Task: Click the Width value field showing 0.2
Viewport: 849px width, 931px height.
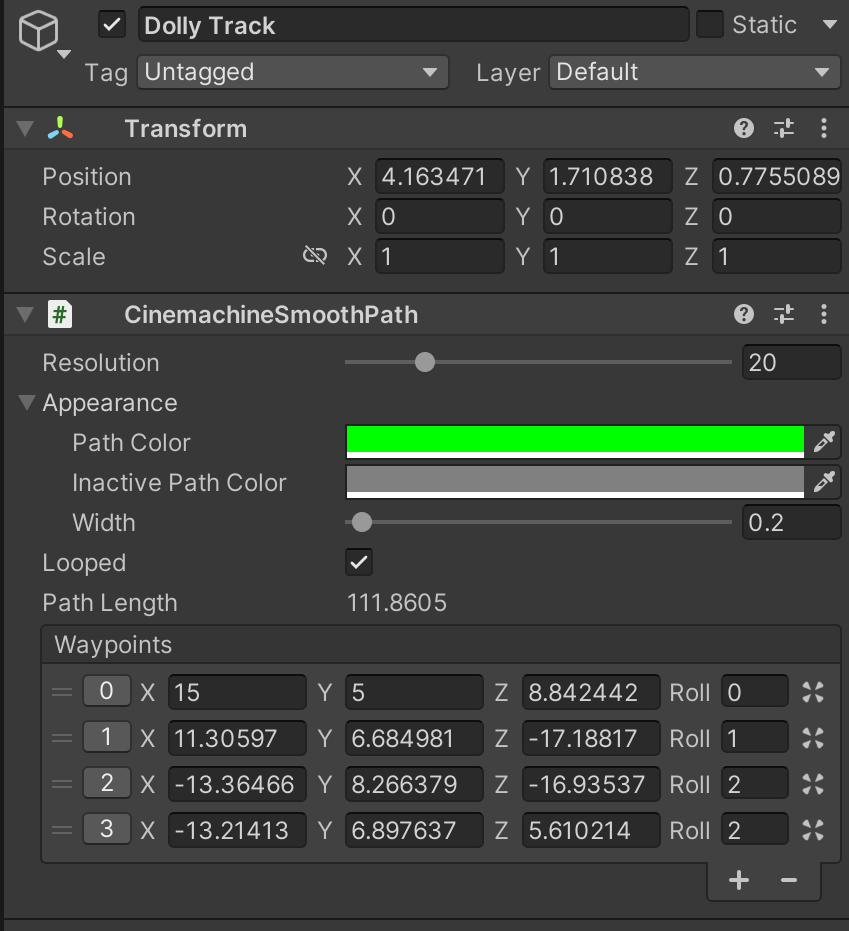Action: point(791,522)
